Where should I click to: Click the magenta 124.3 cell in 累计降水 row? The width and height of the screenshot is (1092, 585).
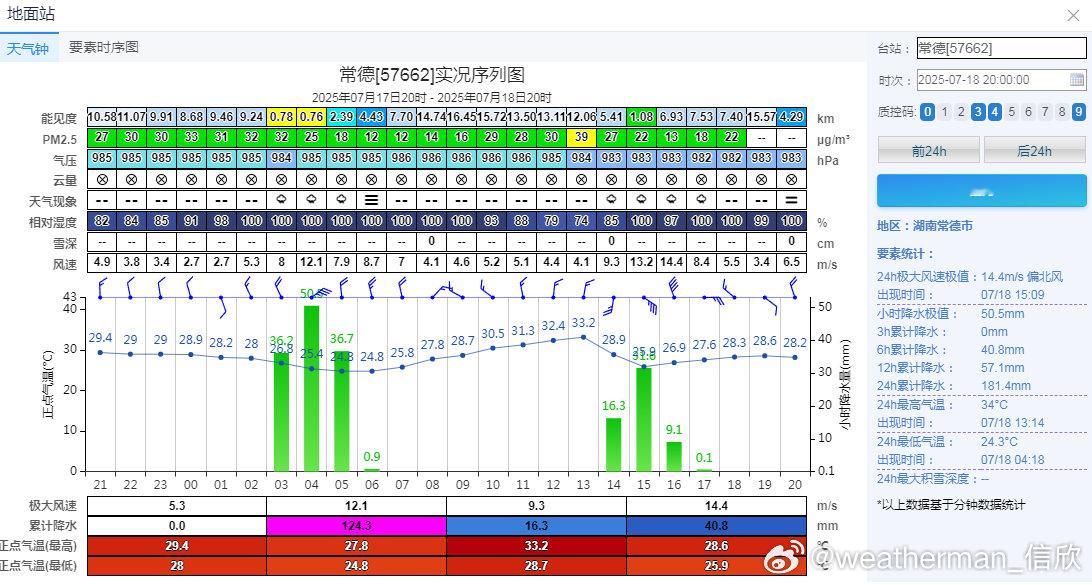(357, 526)
